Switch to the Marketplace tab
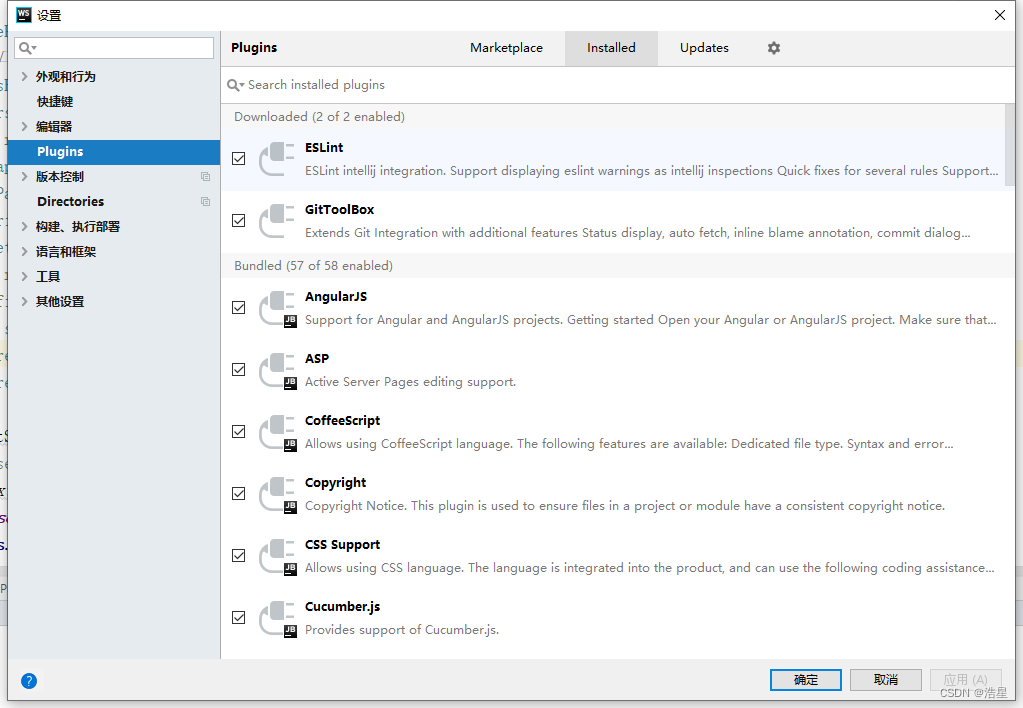 pos(505,47)
